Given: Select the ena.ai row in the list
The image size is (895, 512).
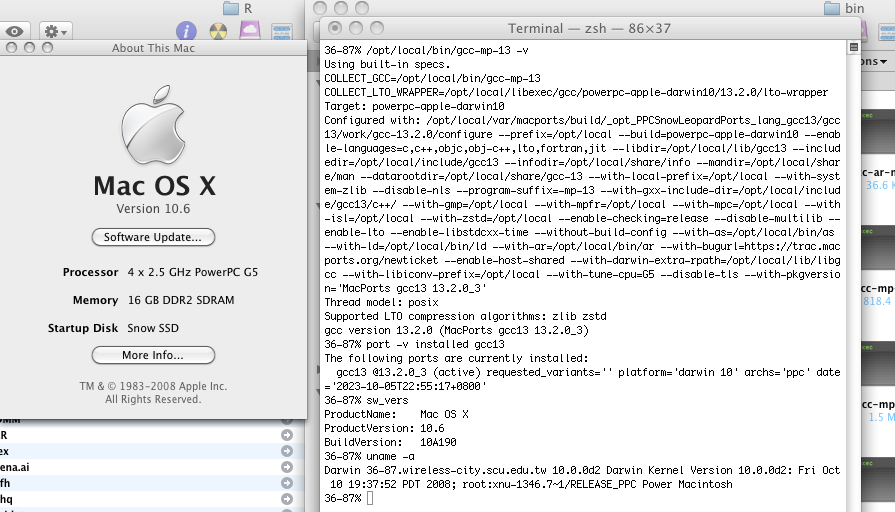Looking at the screenshot, I should pyautogui.click(x=152, y=467).
